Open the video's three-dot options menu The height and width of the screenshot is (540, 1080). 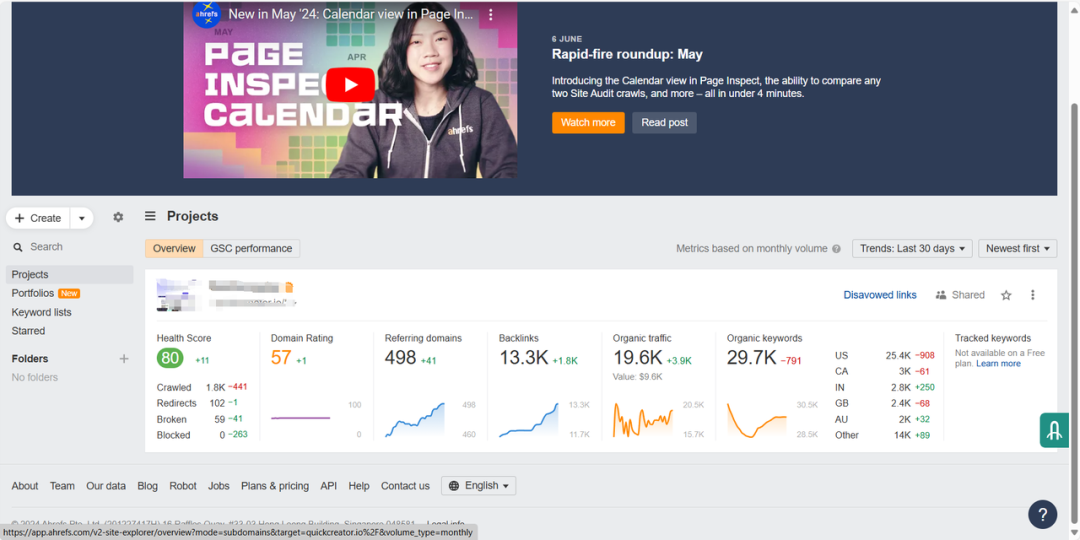(490, 14)
